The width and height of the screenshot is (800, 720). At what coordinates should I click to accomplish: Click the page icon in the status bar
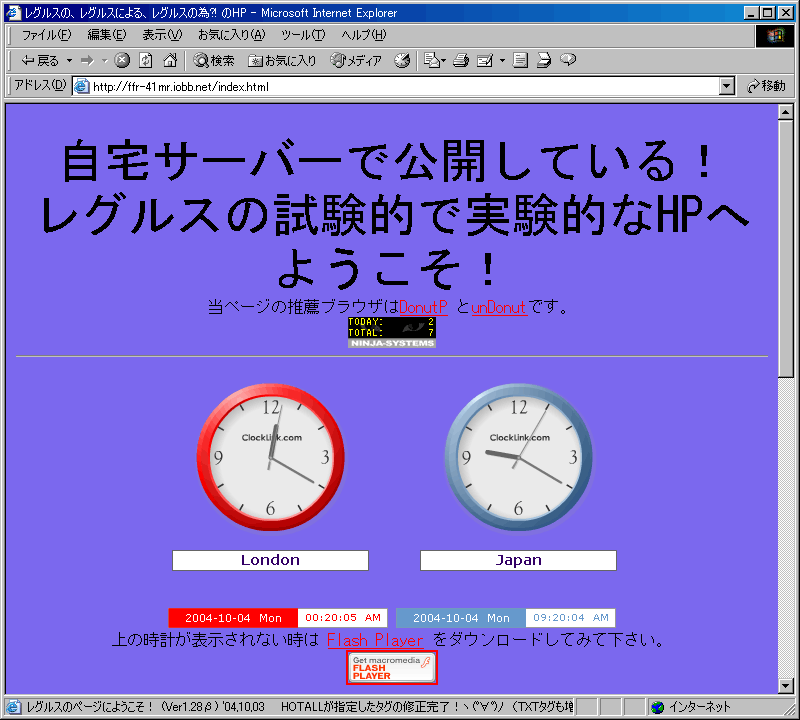pos(14,707)
